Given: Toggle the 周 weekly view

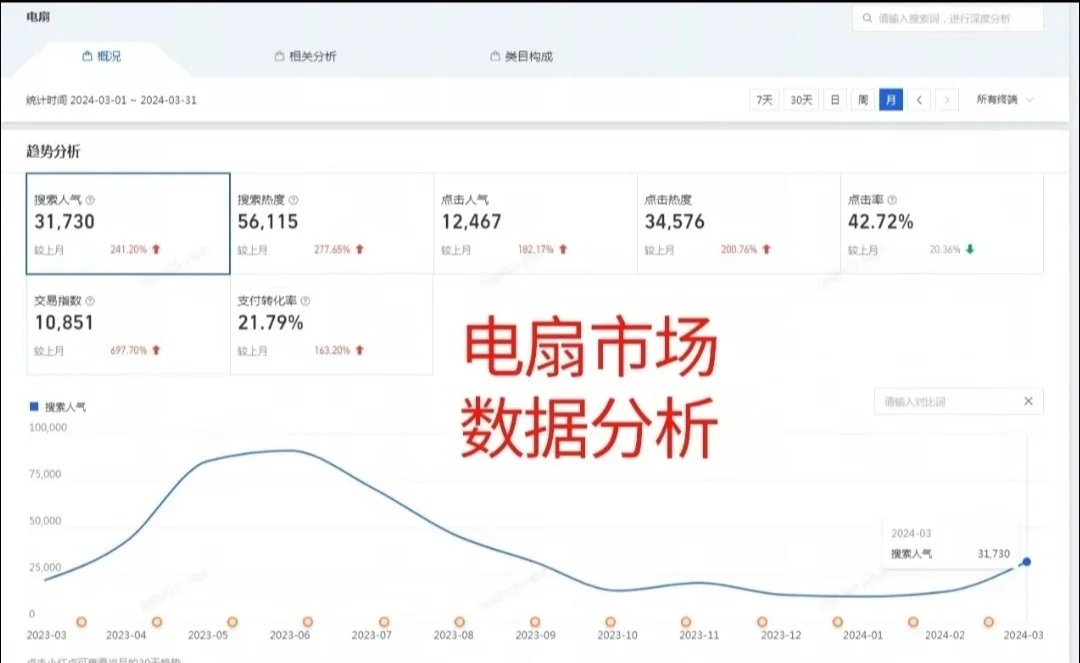Looking at the screenshot, I should (862, 99).
